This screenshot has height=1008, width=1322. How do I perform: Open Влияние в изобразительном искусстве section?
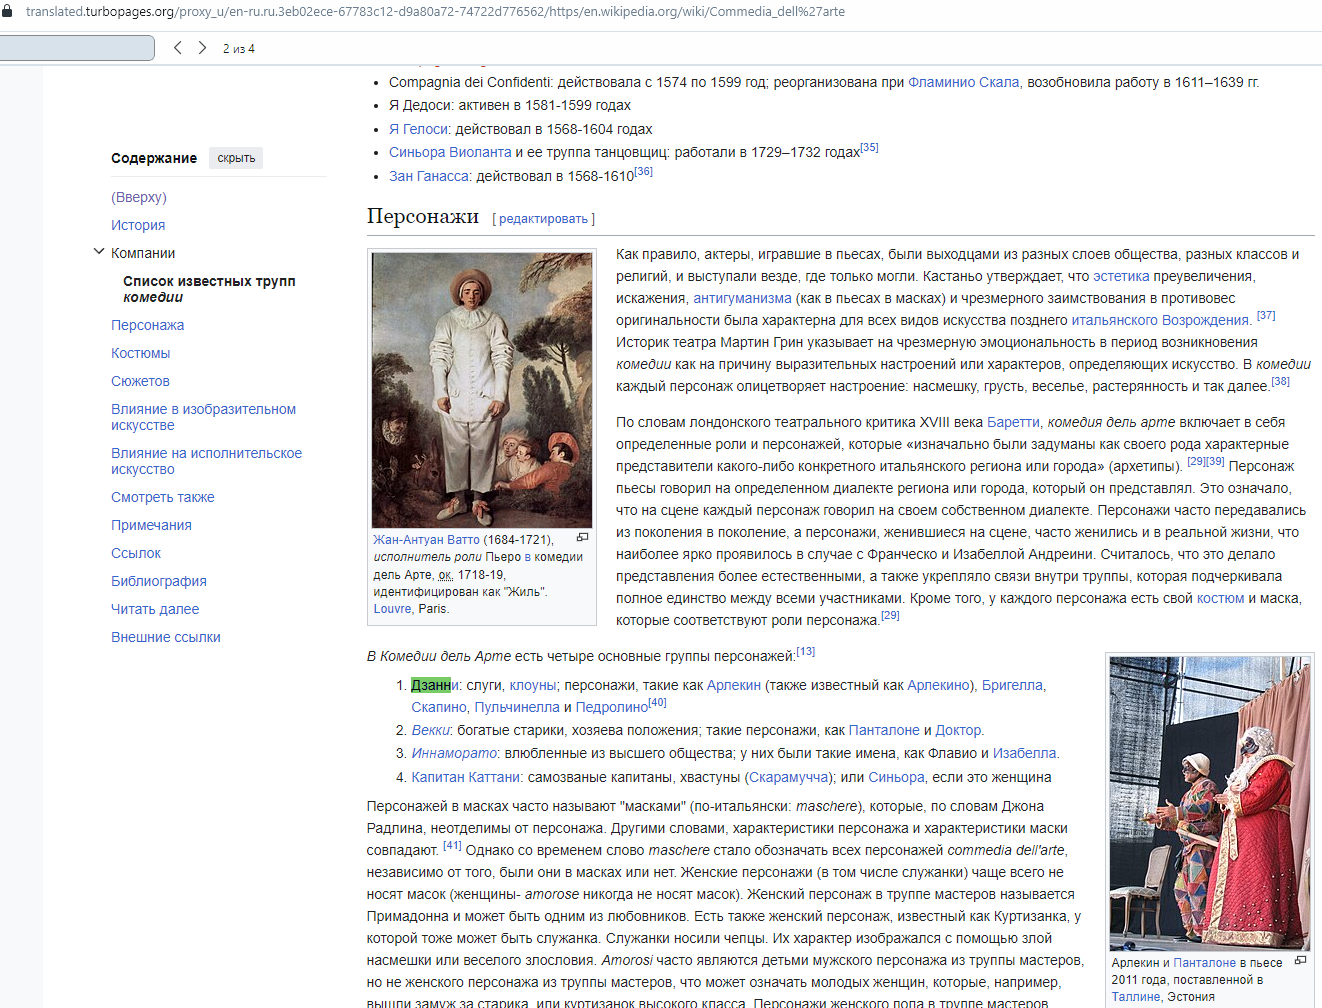[x=203, y=417]
